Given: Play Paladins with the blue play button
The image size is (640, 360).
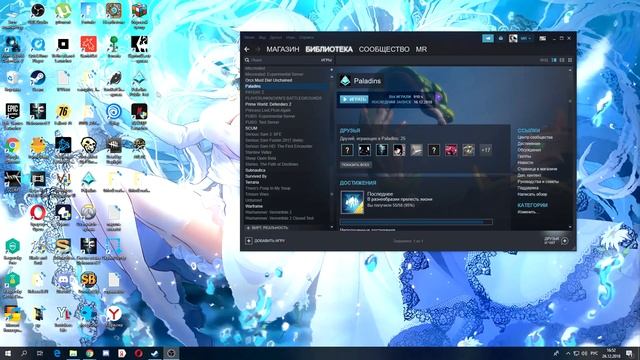Looking at the screenshot, I should point(354,99).
